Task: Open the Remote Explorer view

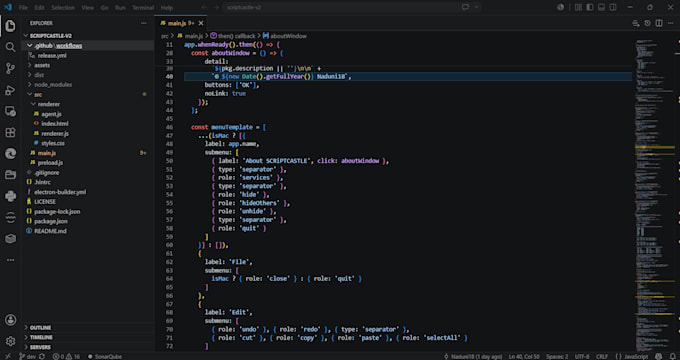Action: click(10, 111)
